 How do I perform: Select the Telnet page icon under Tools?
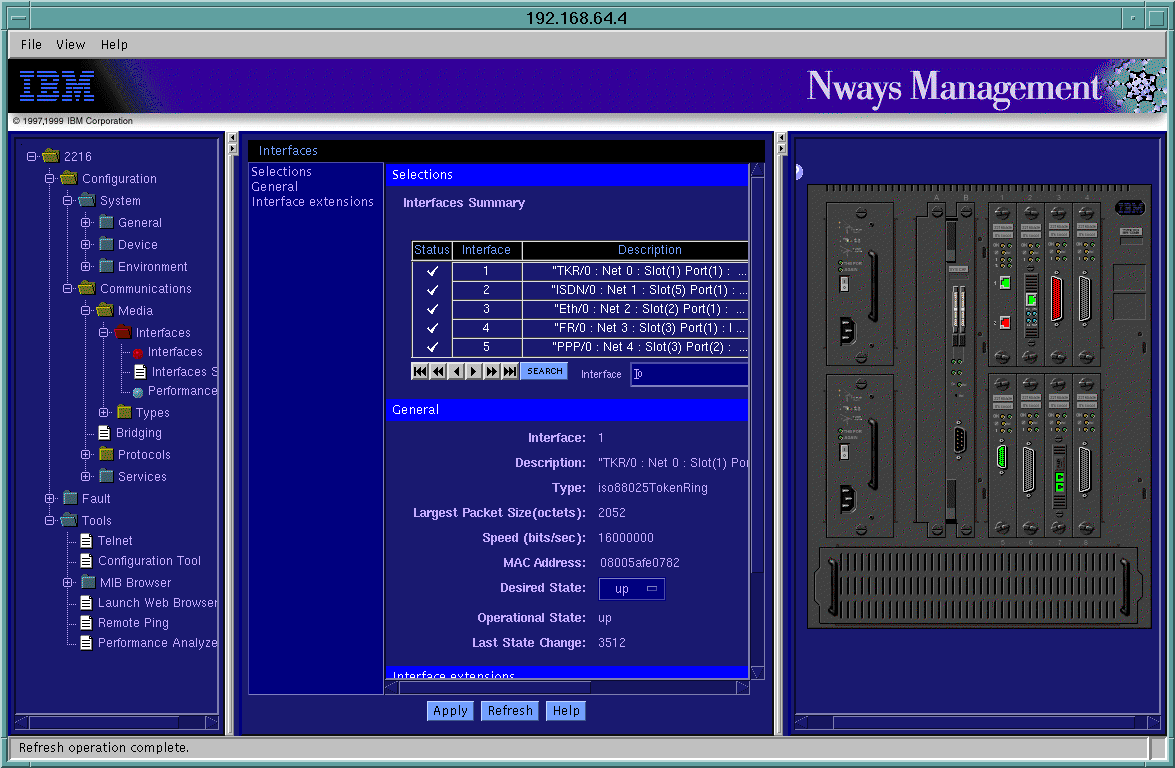point(87,540)
